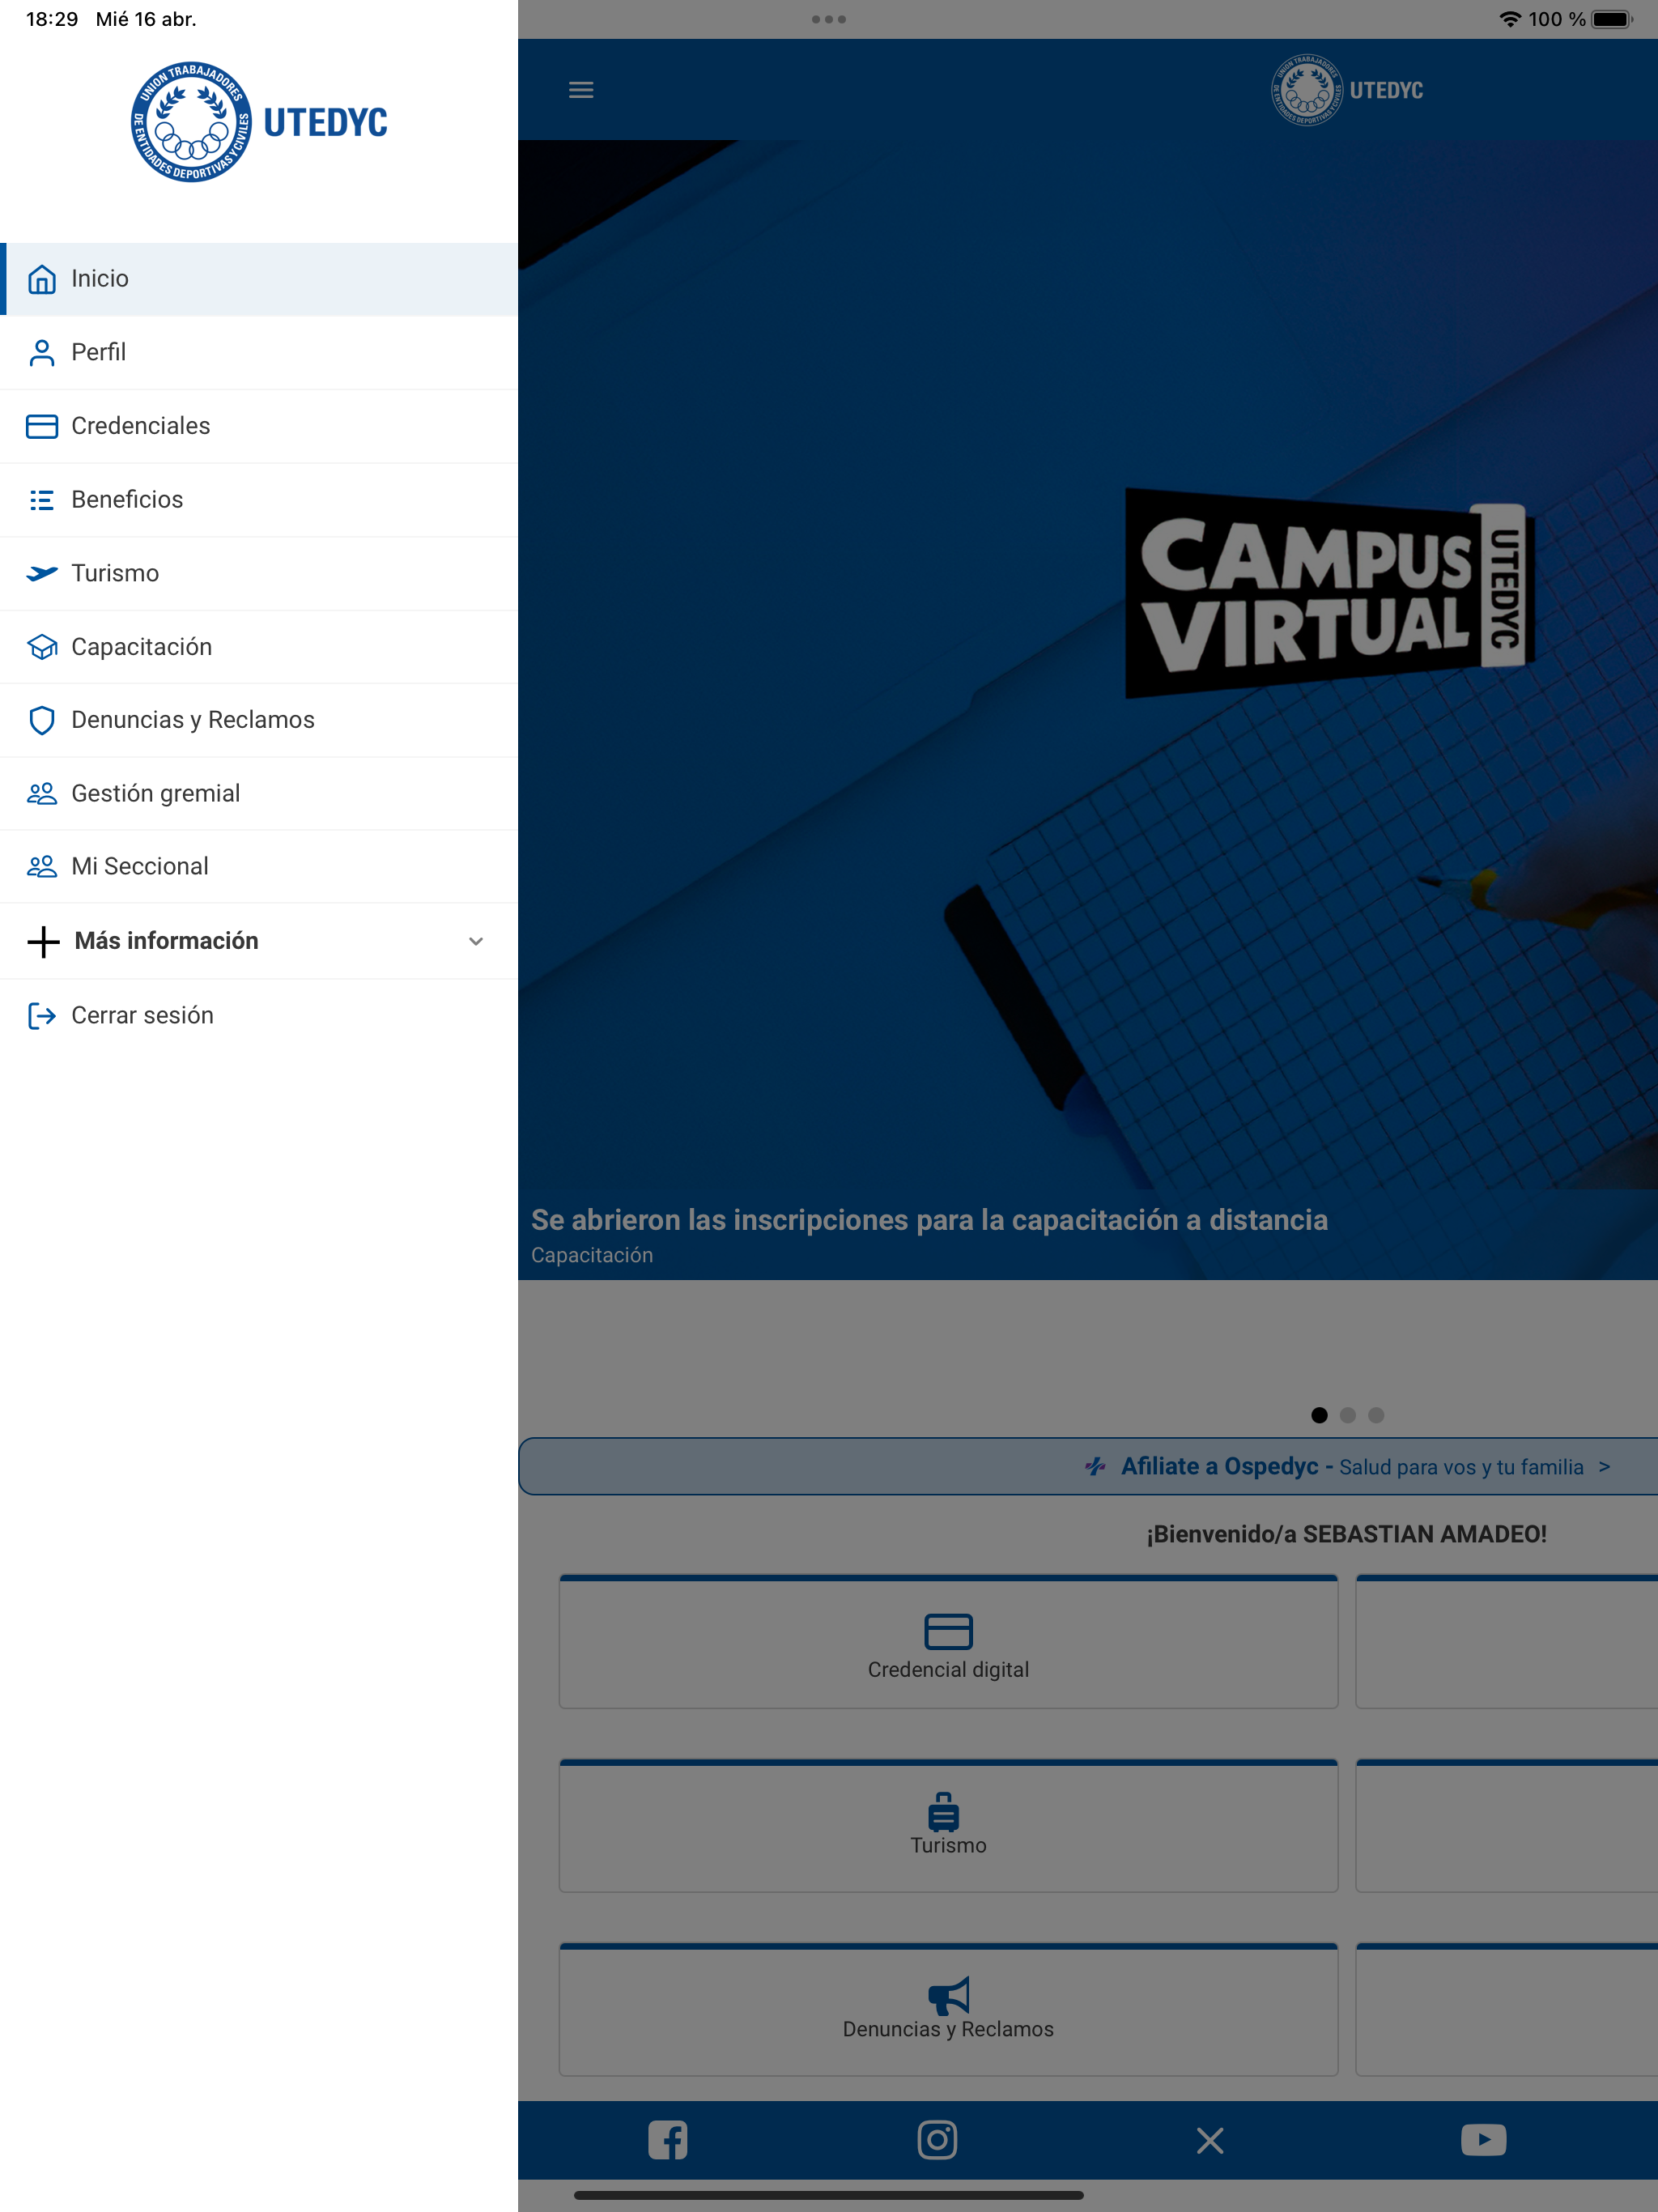
Task: Open Turismo from the side menu
Action: 259,573
